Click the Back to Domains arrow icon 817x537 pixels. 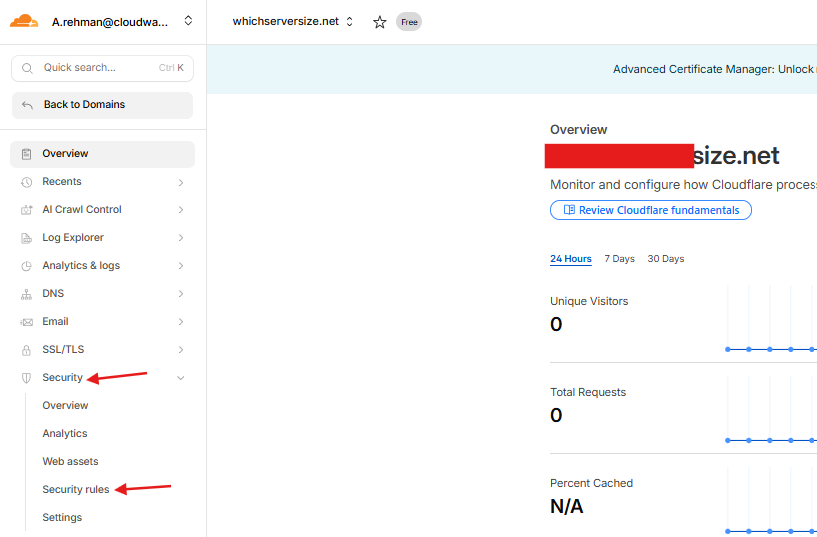[27, 105]
